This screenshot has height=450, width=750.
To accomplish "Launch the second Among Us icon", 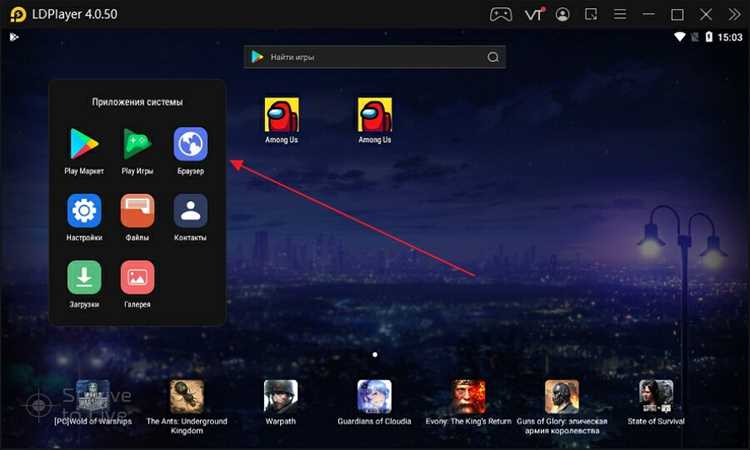I will tap(375, 115).
